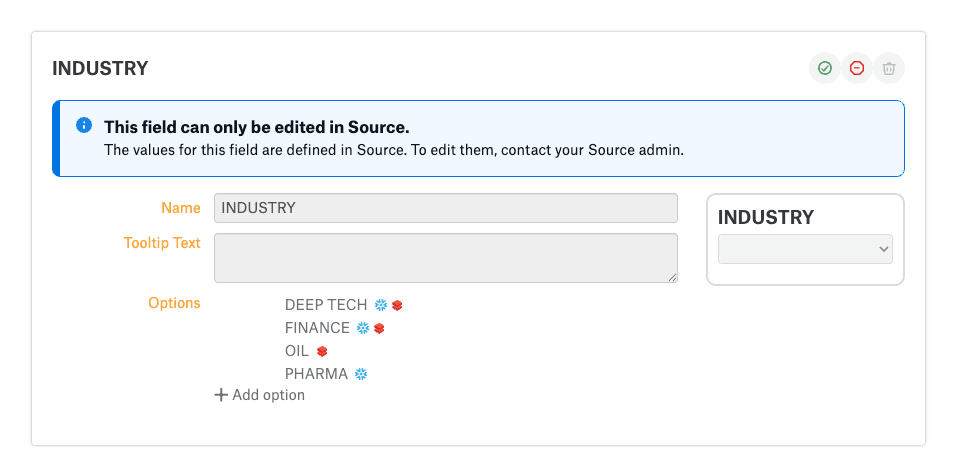Select the DEEP TECH option text

pyautogui.click(x=326, y=305)
